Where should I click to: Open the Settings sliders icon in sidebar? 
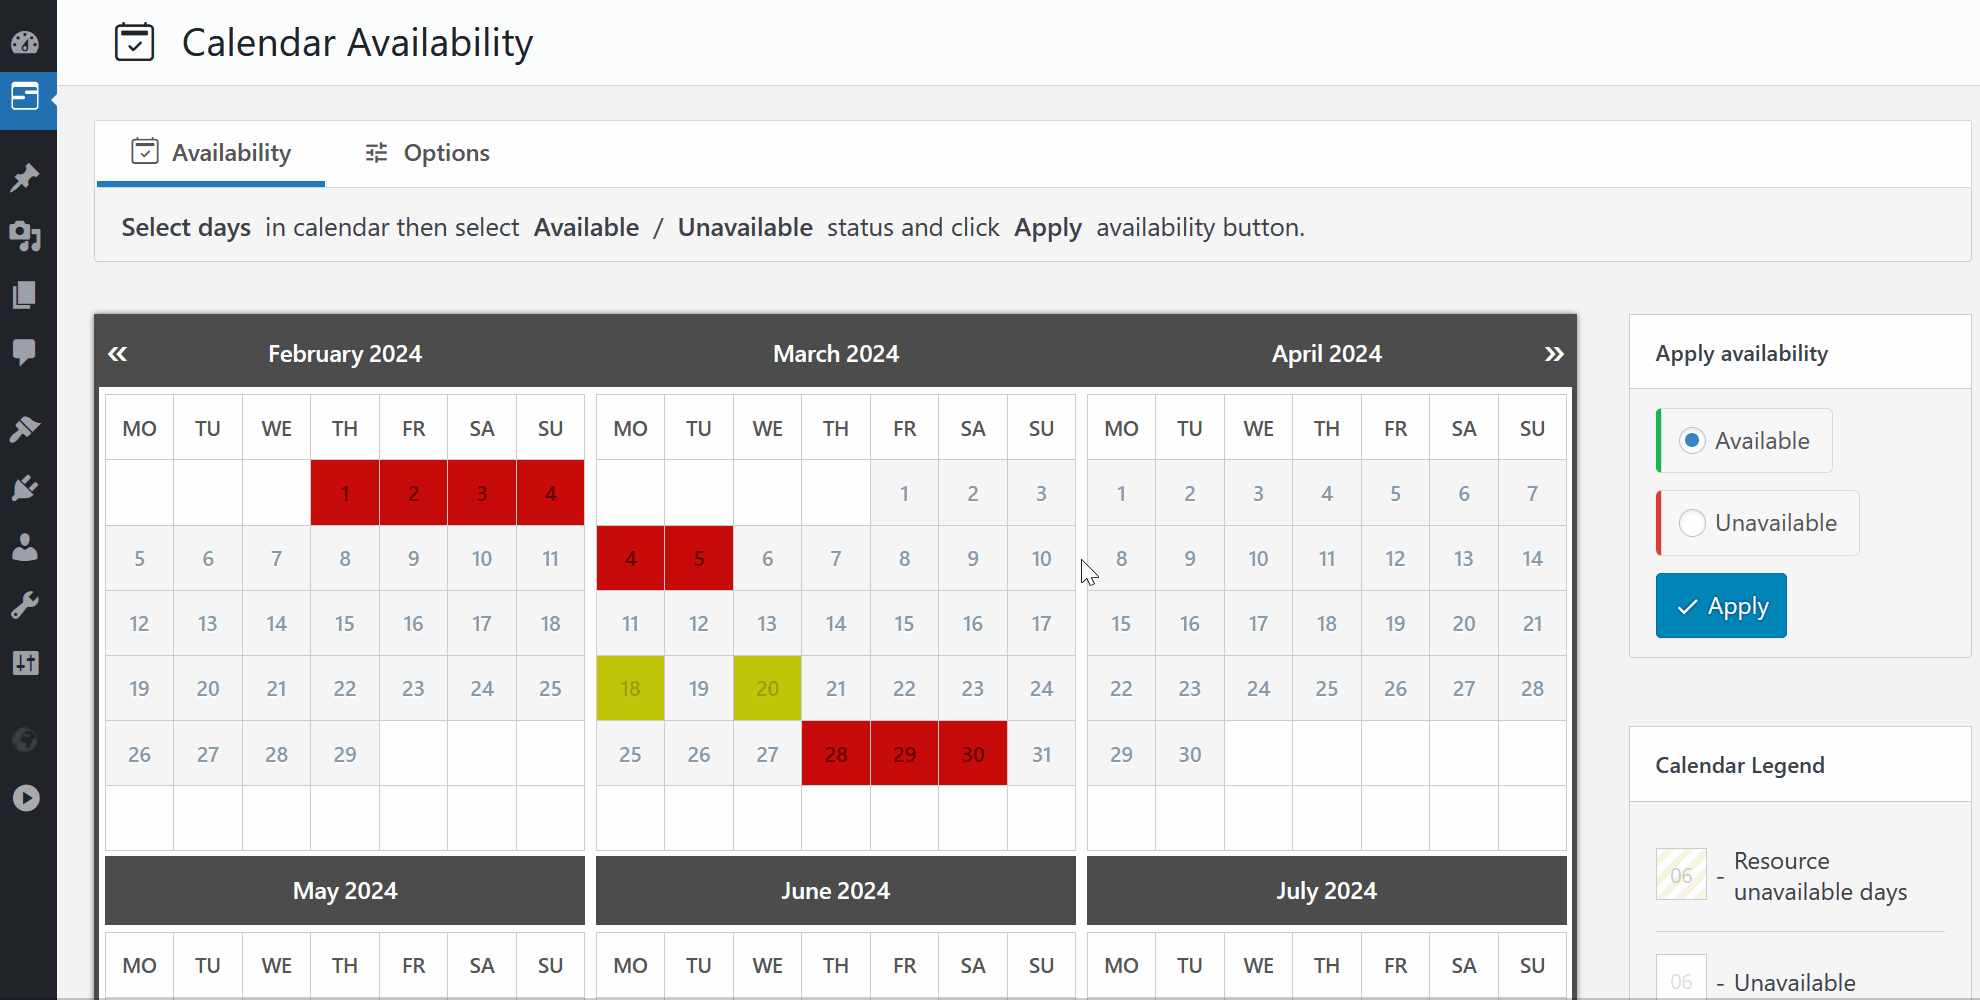25,663
